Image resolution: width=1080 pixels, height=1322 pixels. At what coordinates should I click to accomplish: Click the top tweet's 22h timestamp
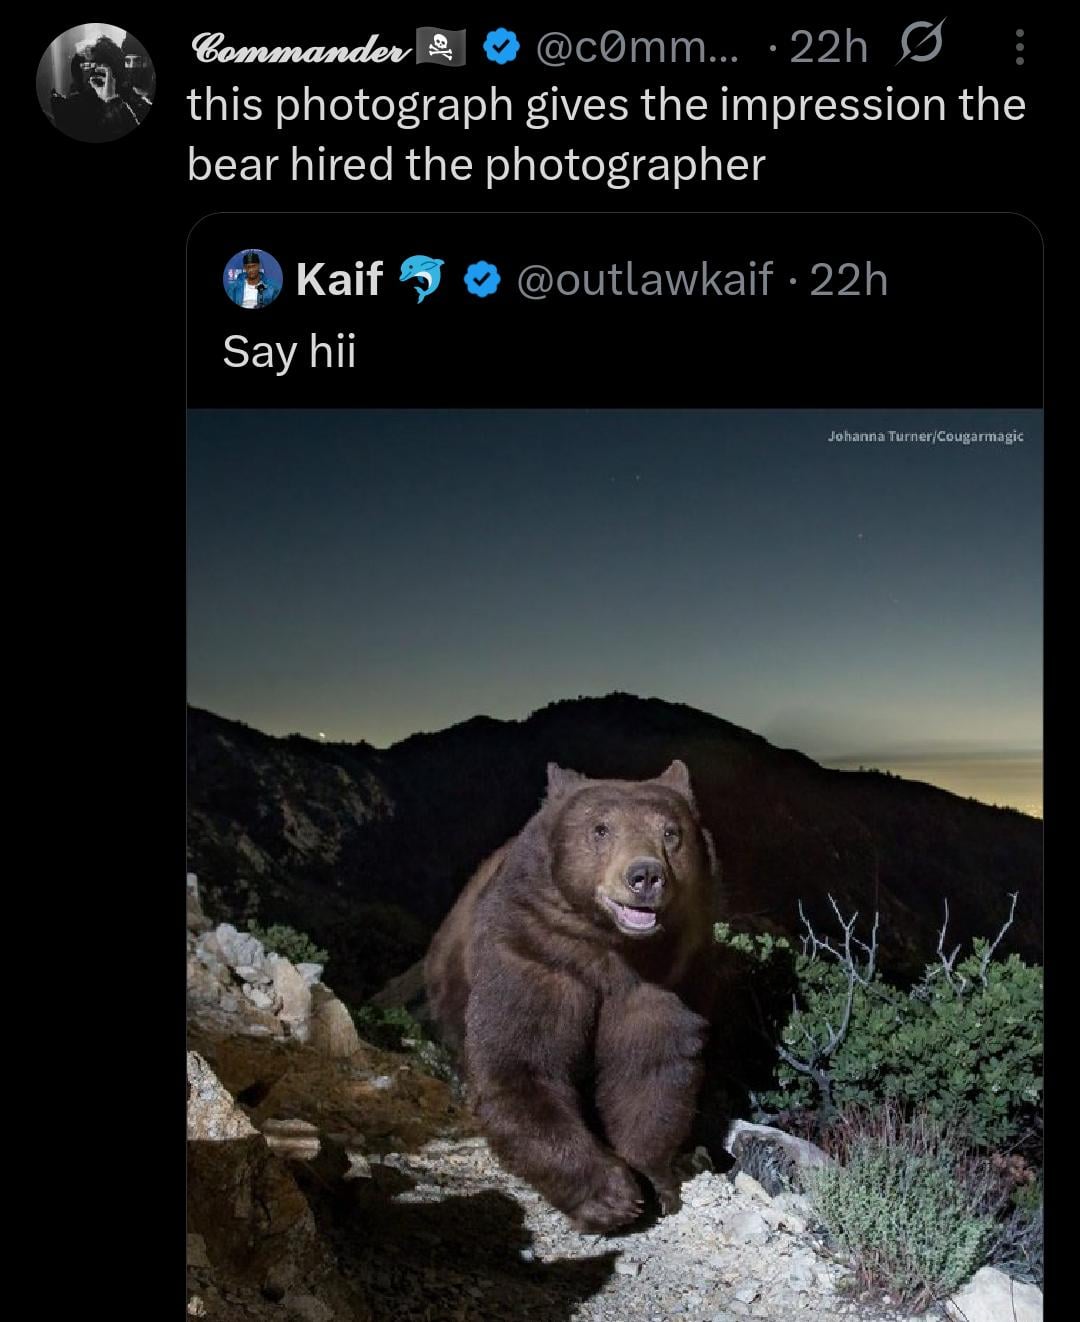(828, 47)
